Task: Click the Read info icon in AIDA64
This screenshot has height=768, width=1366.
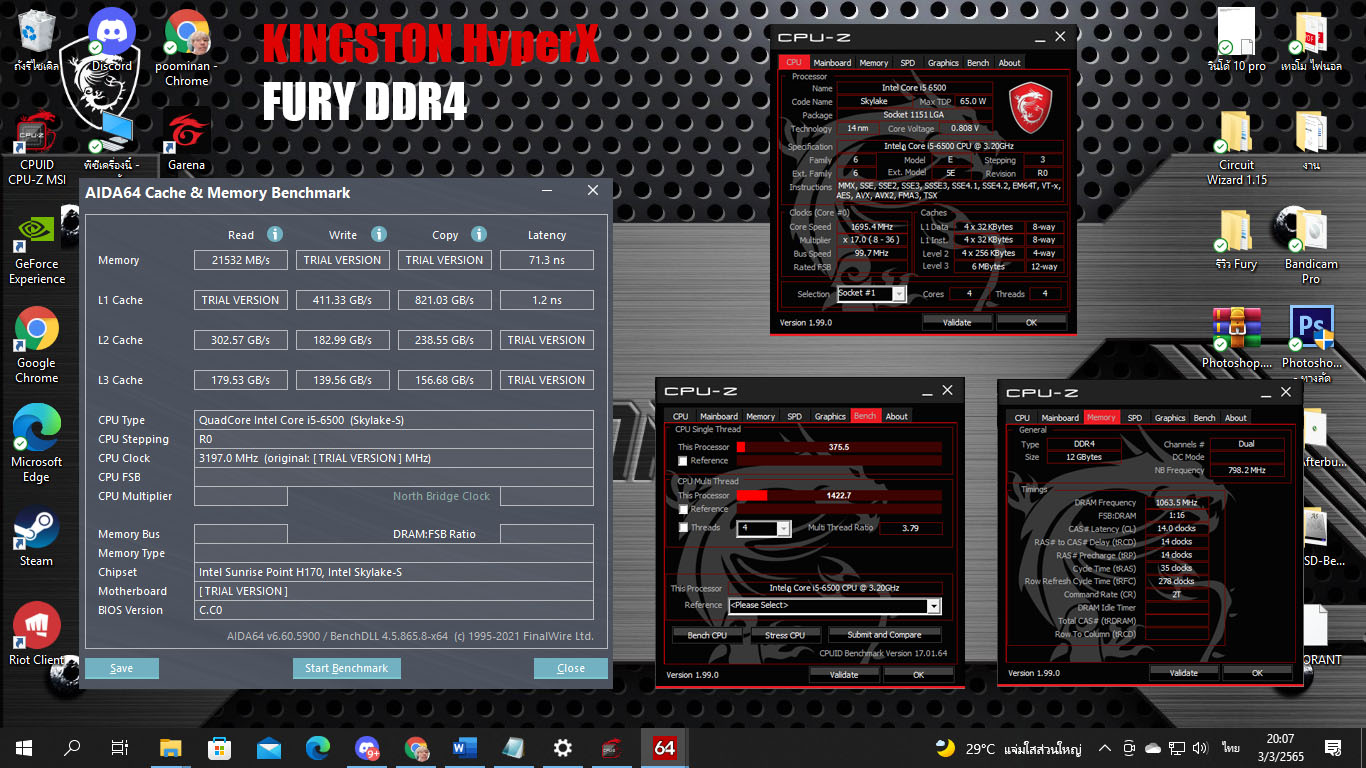Action: pyautogui.click(x=275, y=234)
